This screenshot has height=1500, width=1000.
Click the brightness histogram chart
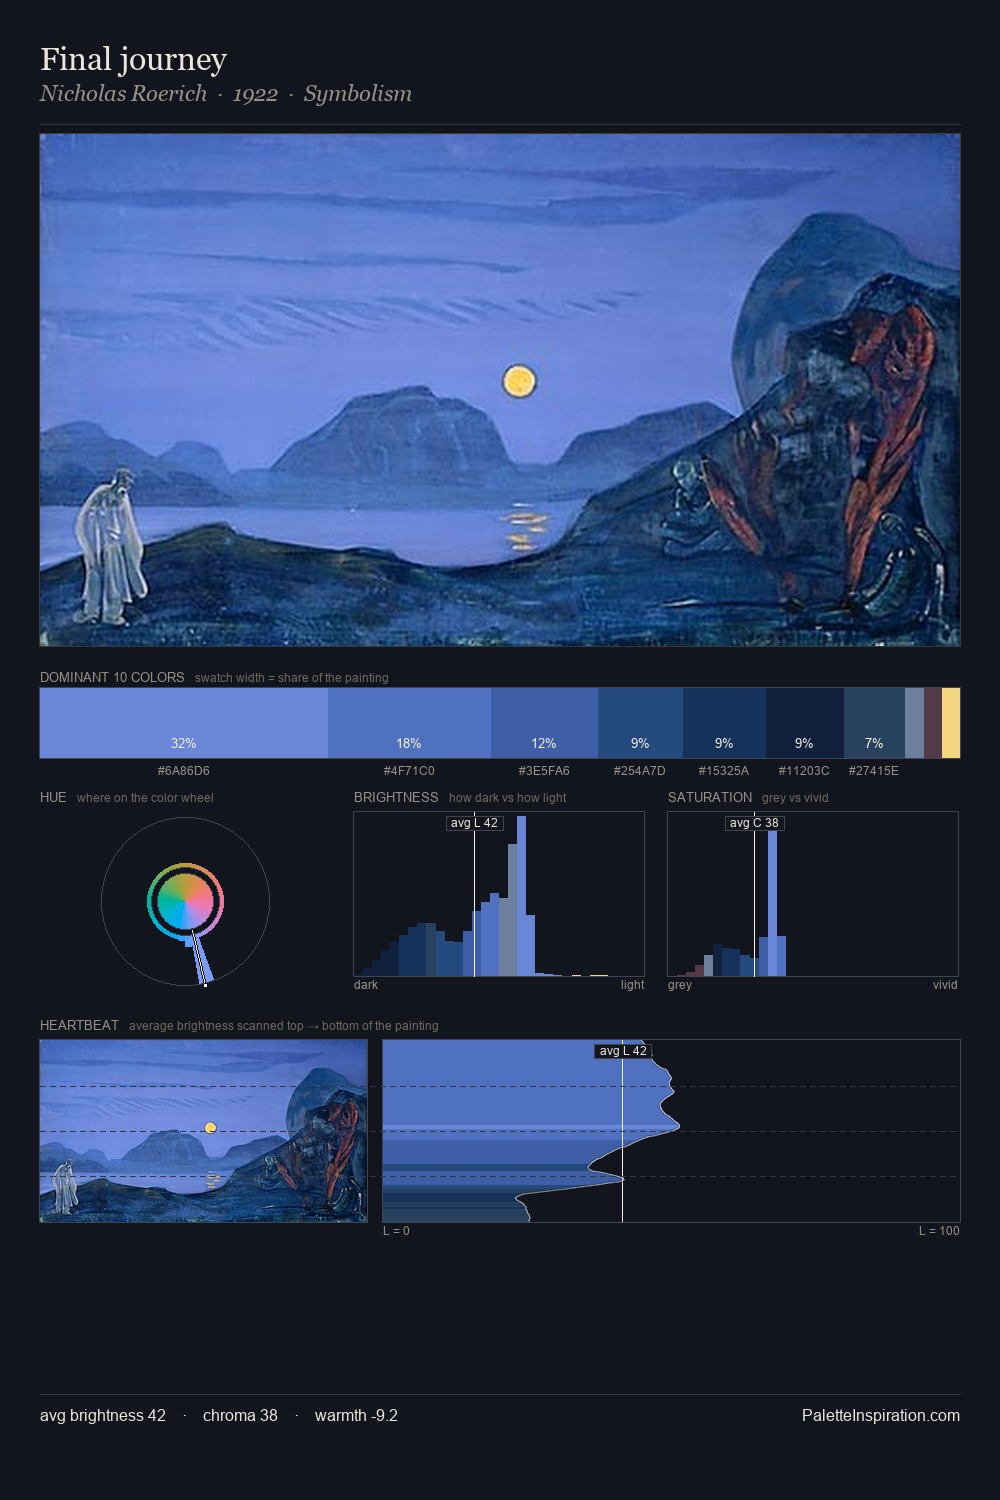tap(499, 894)
